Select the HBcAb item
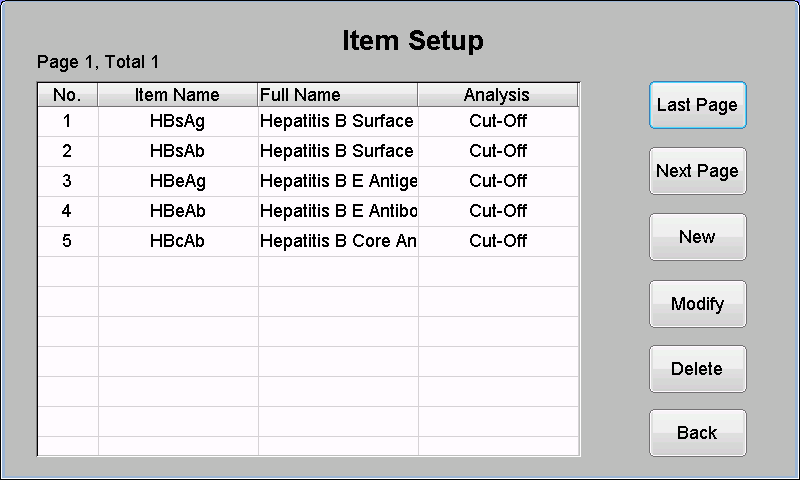 coord(177,242)
